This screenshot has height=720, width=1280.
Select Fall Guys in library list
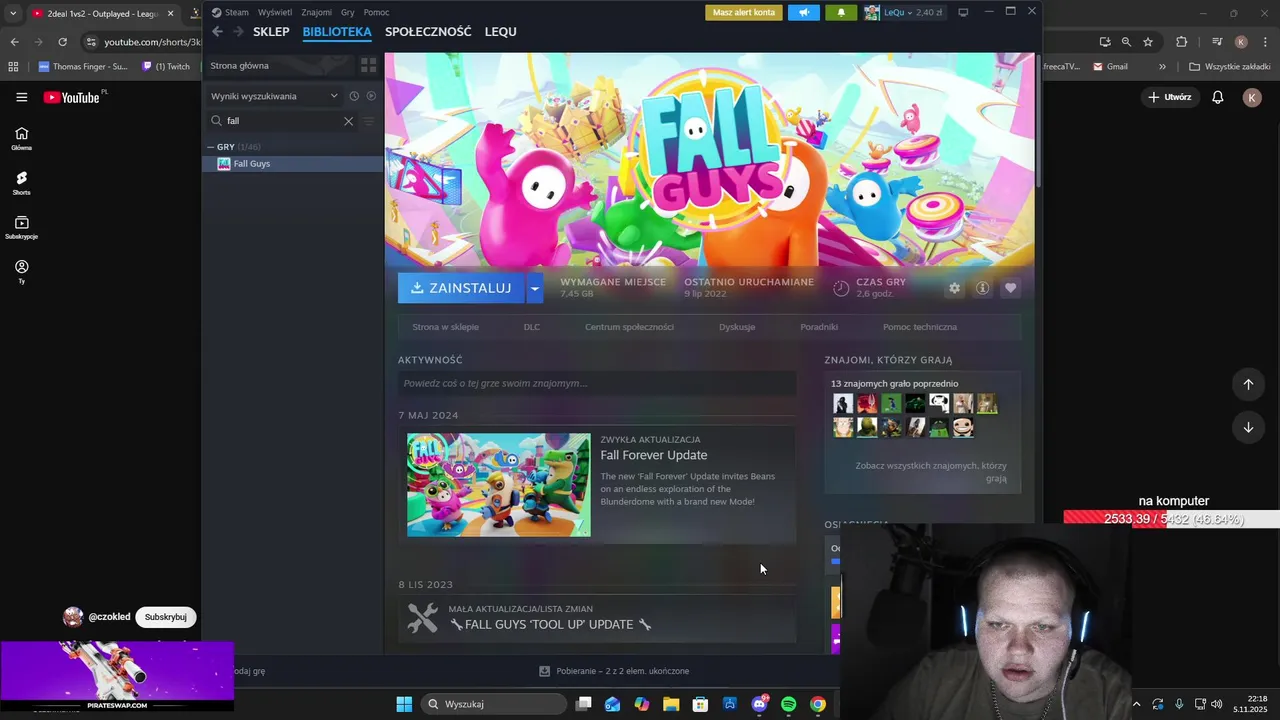pos(293,164)
